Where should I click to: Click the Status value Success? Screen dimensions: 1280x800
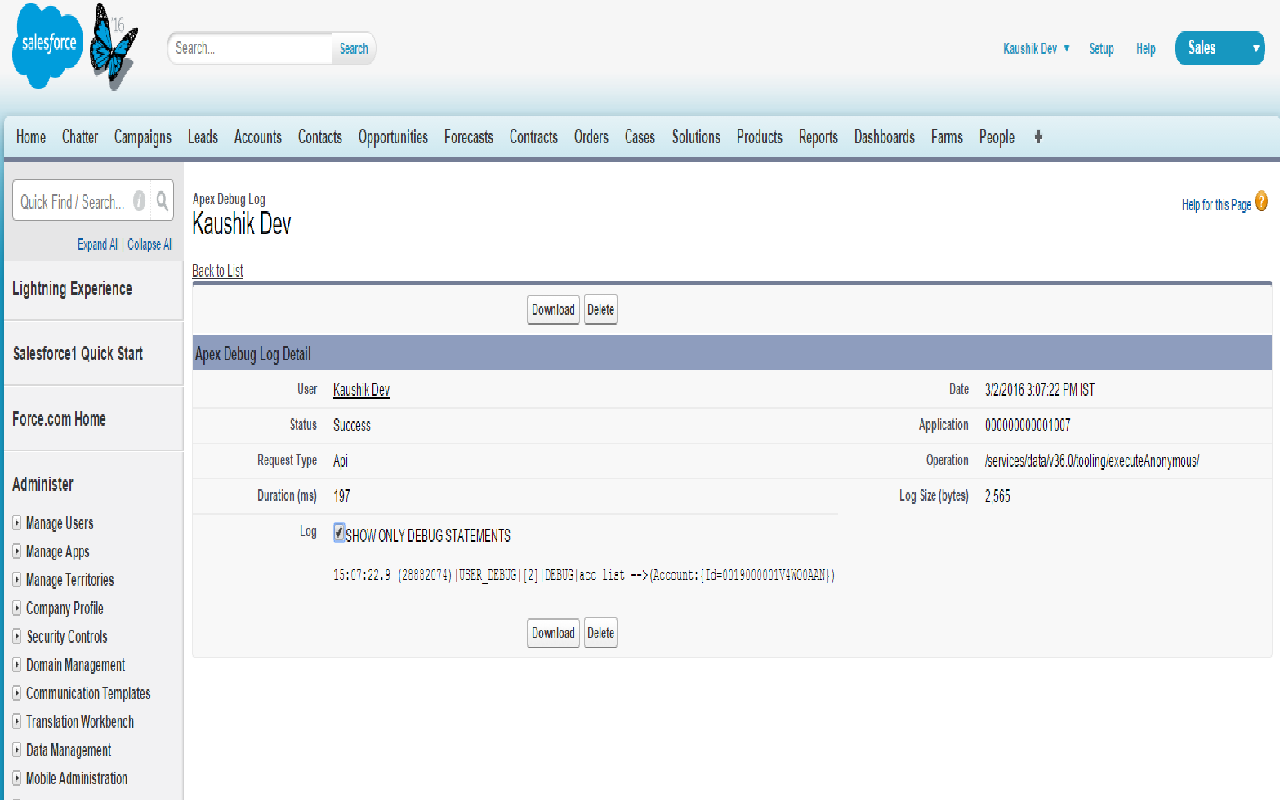click(352, 425)
